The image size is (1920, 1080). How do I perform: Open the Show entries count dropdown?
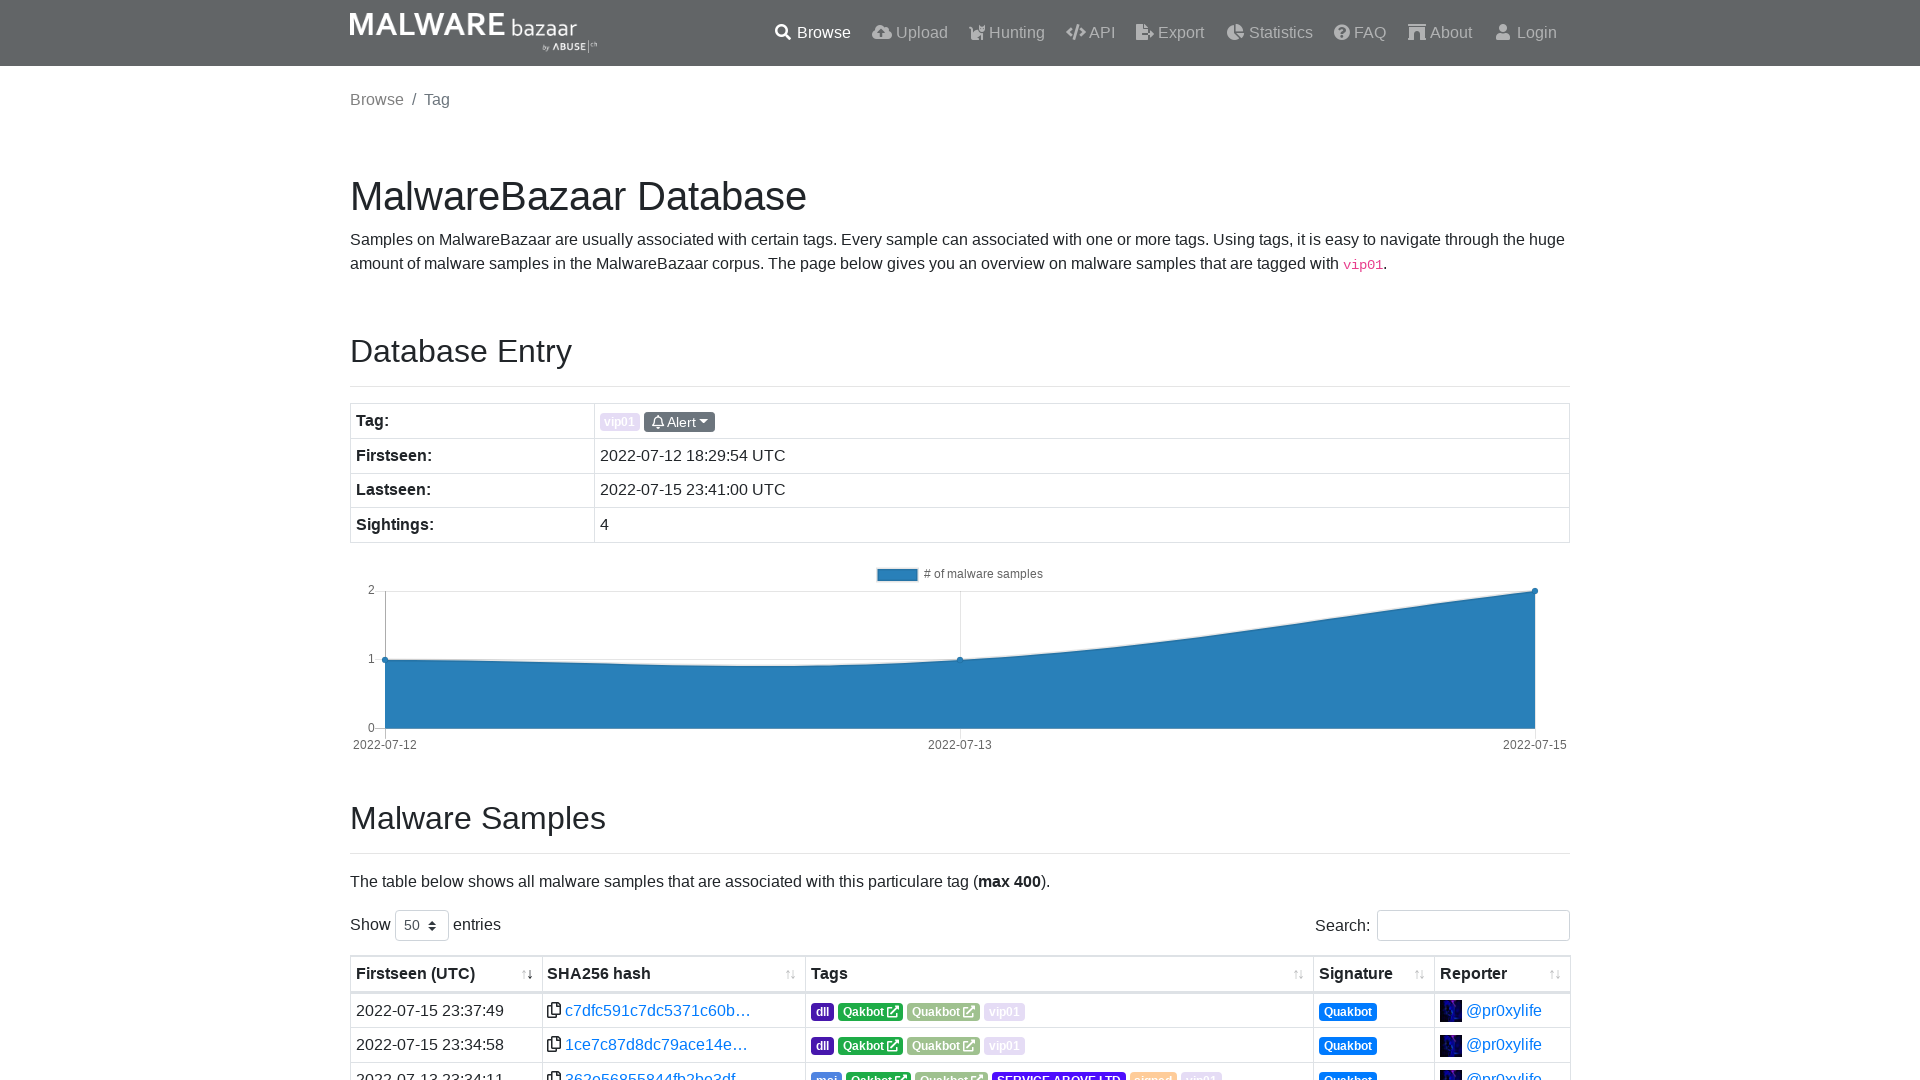tap(421, 925)
